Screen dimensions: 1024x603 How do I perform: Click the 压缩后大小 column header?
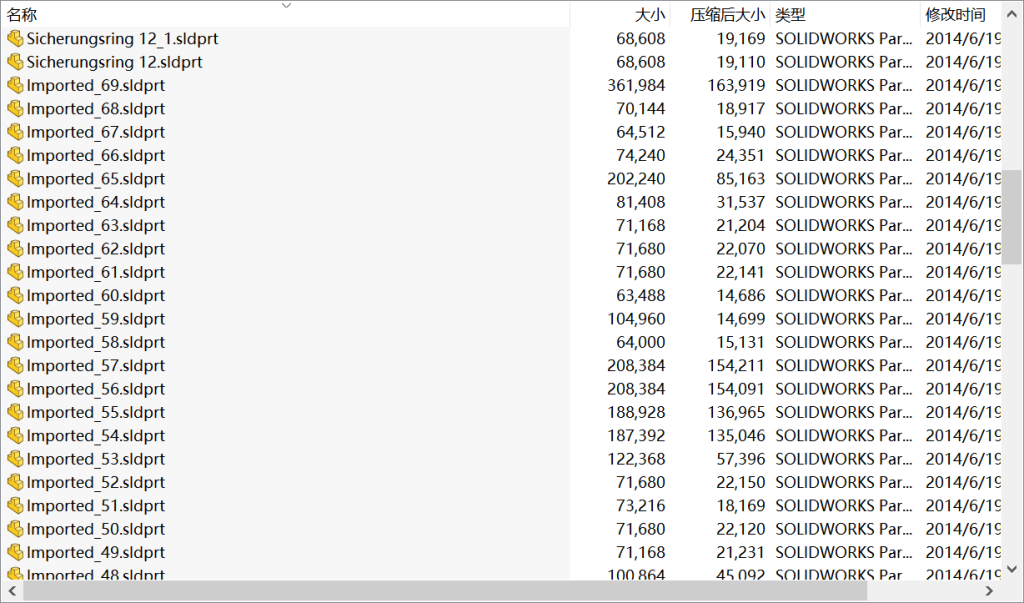[x=727, y=15]
